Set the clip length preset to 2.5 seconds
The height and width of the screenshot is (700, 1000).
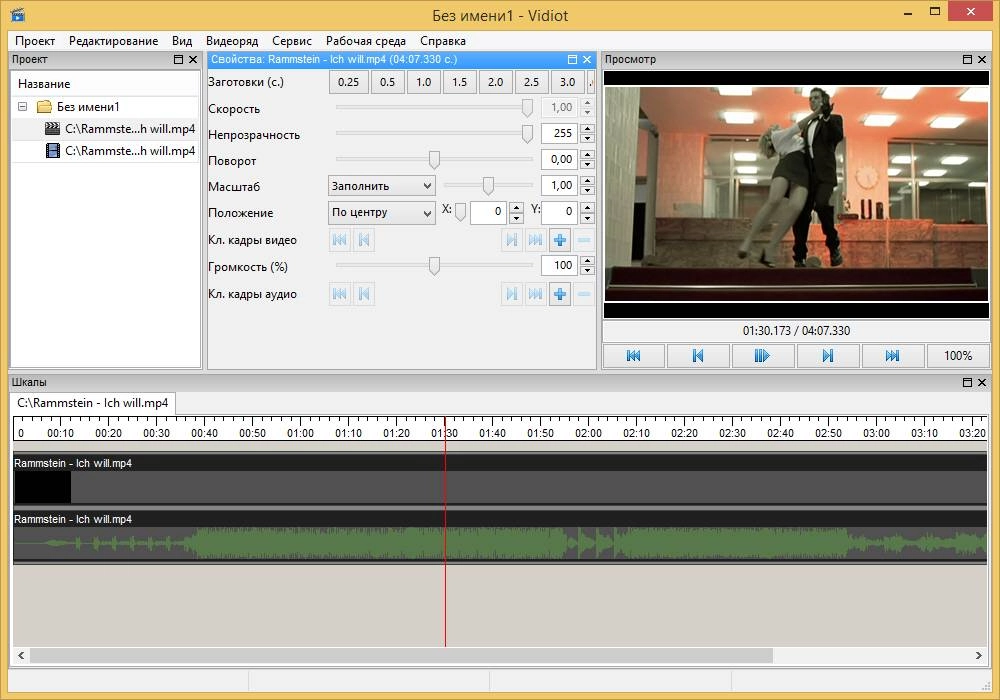click(x=531, y=82)
